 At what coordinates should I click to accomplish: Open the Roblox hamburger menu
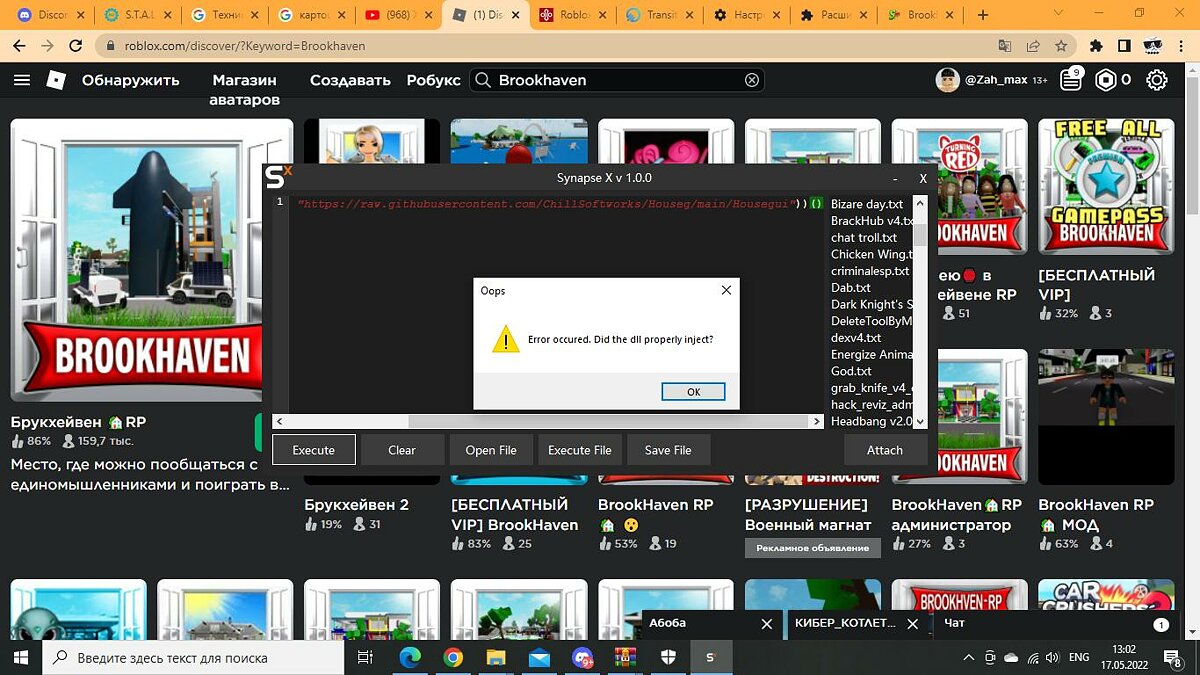21,80
